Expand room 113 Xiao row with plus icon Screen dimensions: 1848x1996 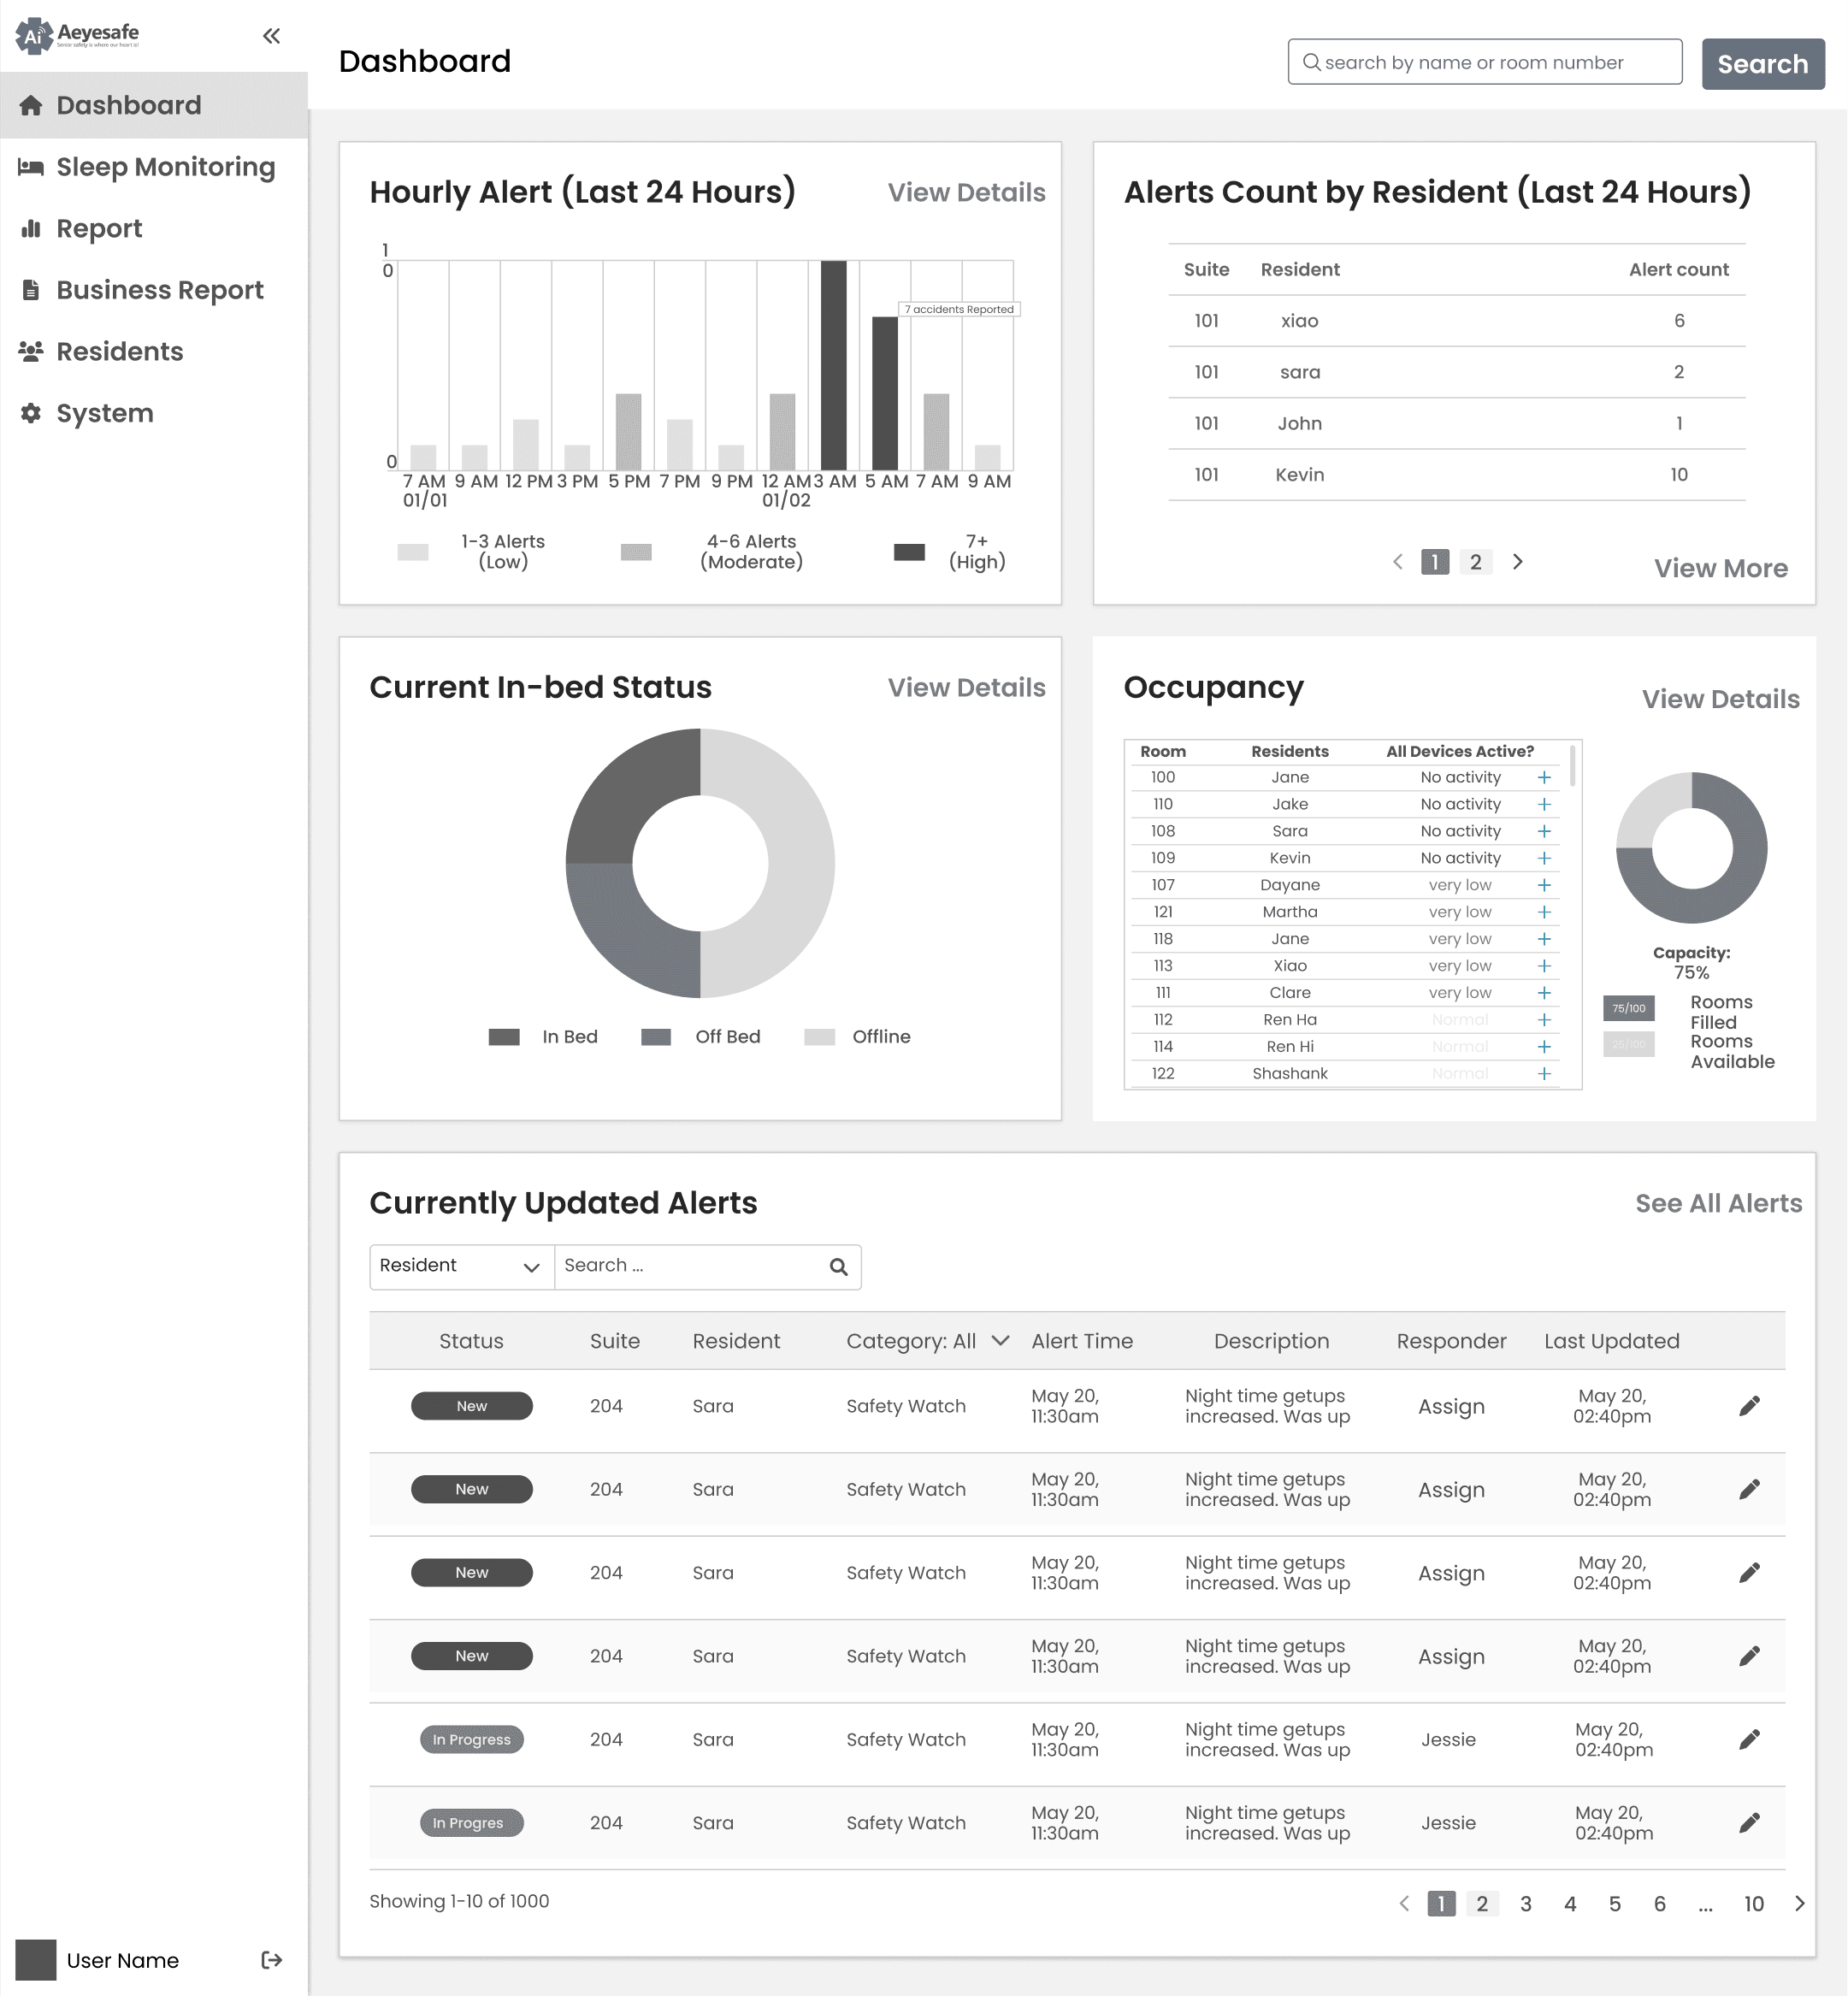pos(1544,966)
